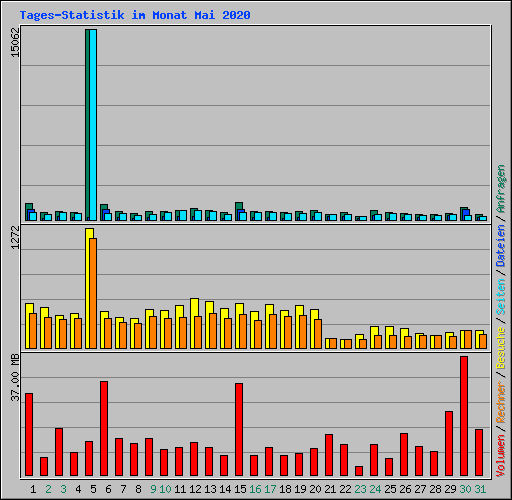Image resolution: width=512 pixels, height=500 pixels.
Task: Click day label 16 on the x-axis
Action: click(255, 489)
